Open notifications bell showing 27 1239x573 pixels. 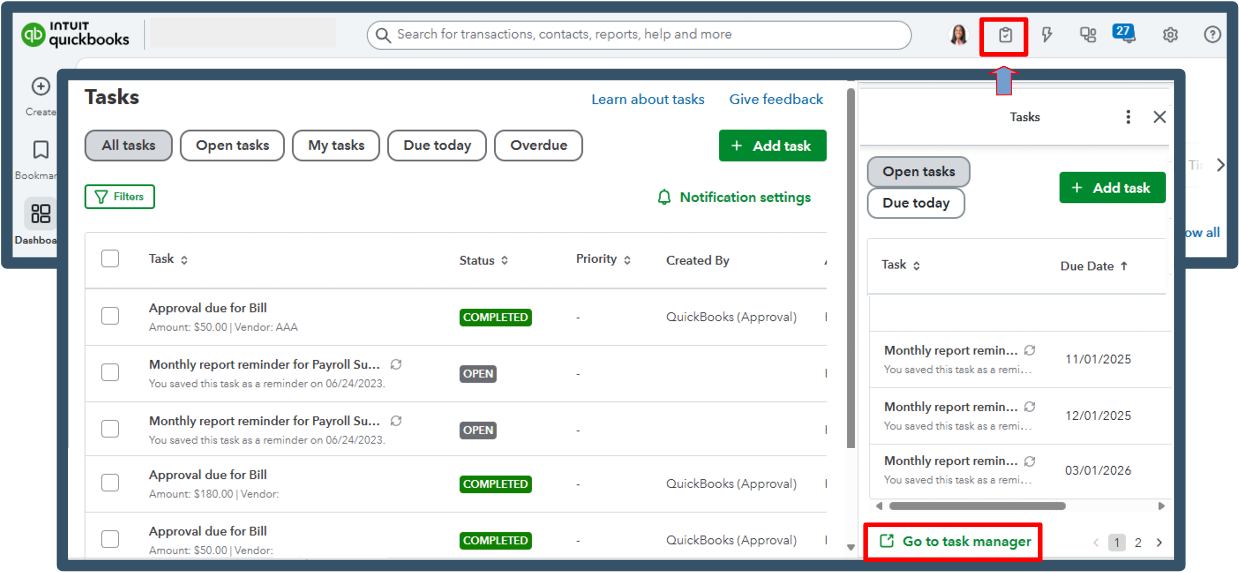[x=1124, y=33]
